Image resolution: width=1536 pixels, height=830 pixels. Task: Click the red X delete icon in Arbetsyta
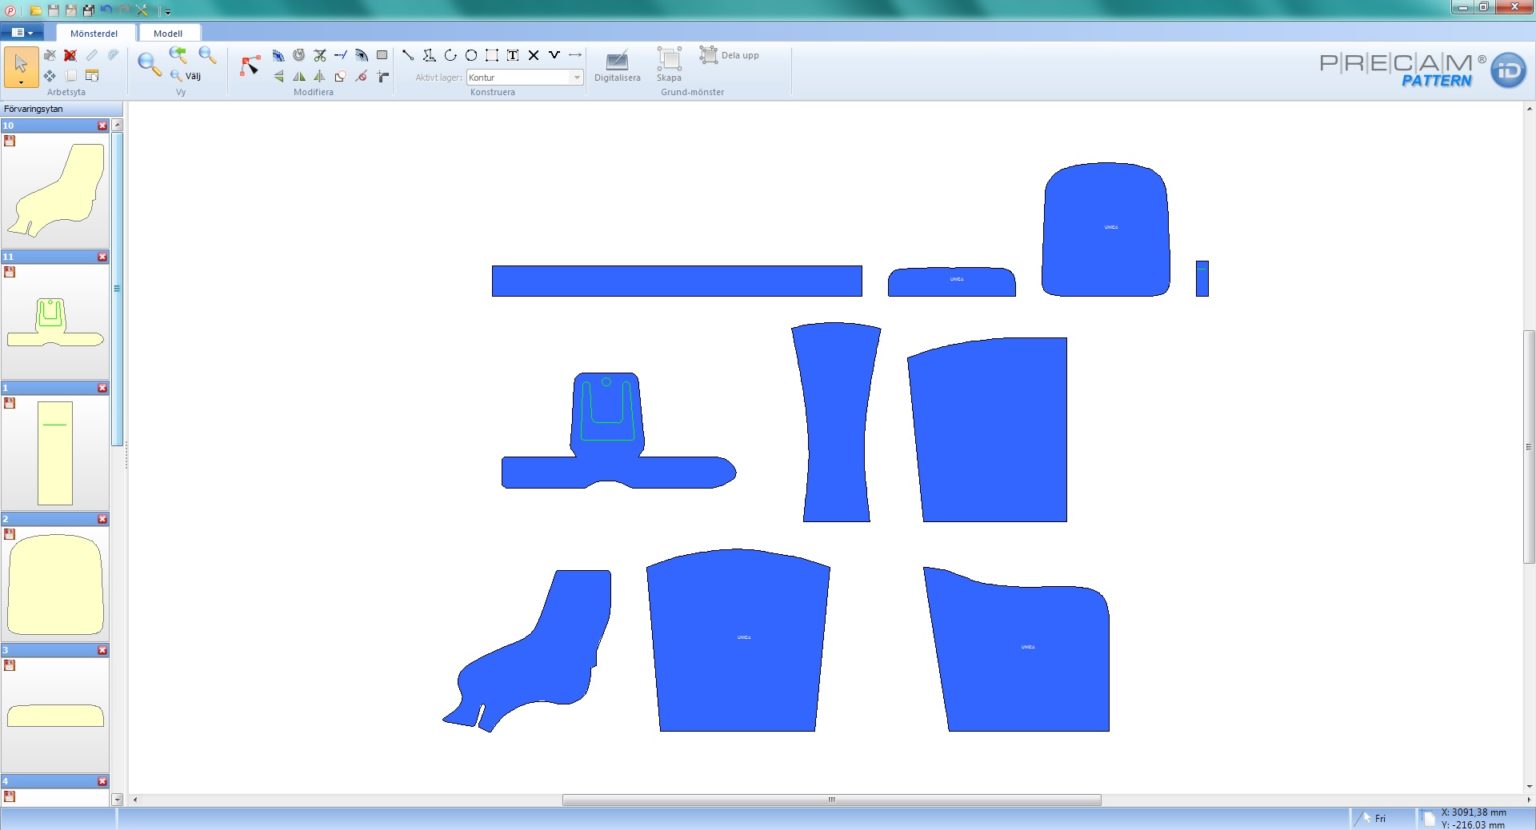coord(70,55)
